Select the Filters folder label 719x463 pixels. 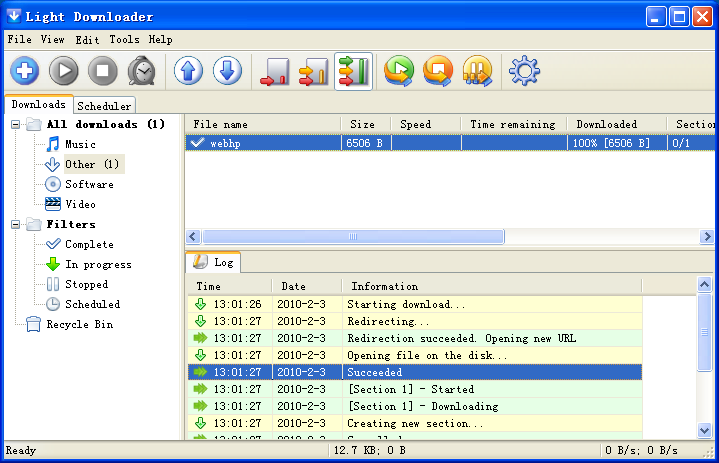(71, 224)
